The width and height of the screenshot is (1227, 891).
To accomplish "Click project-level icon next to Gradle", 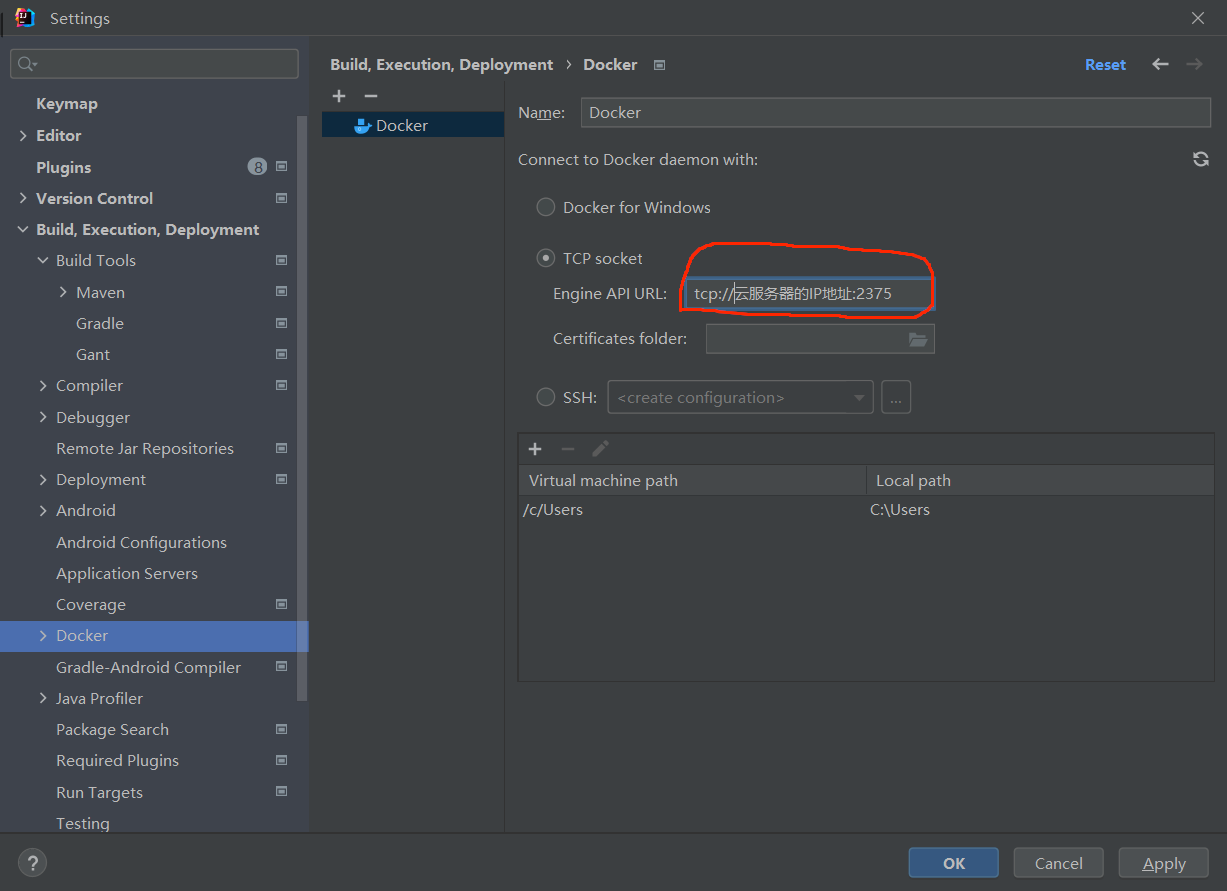I will 281,323.
